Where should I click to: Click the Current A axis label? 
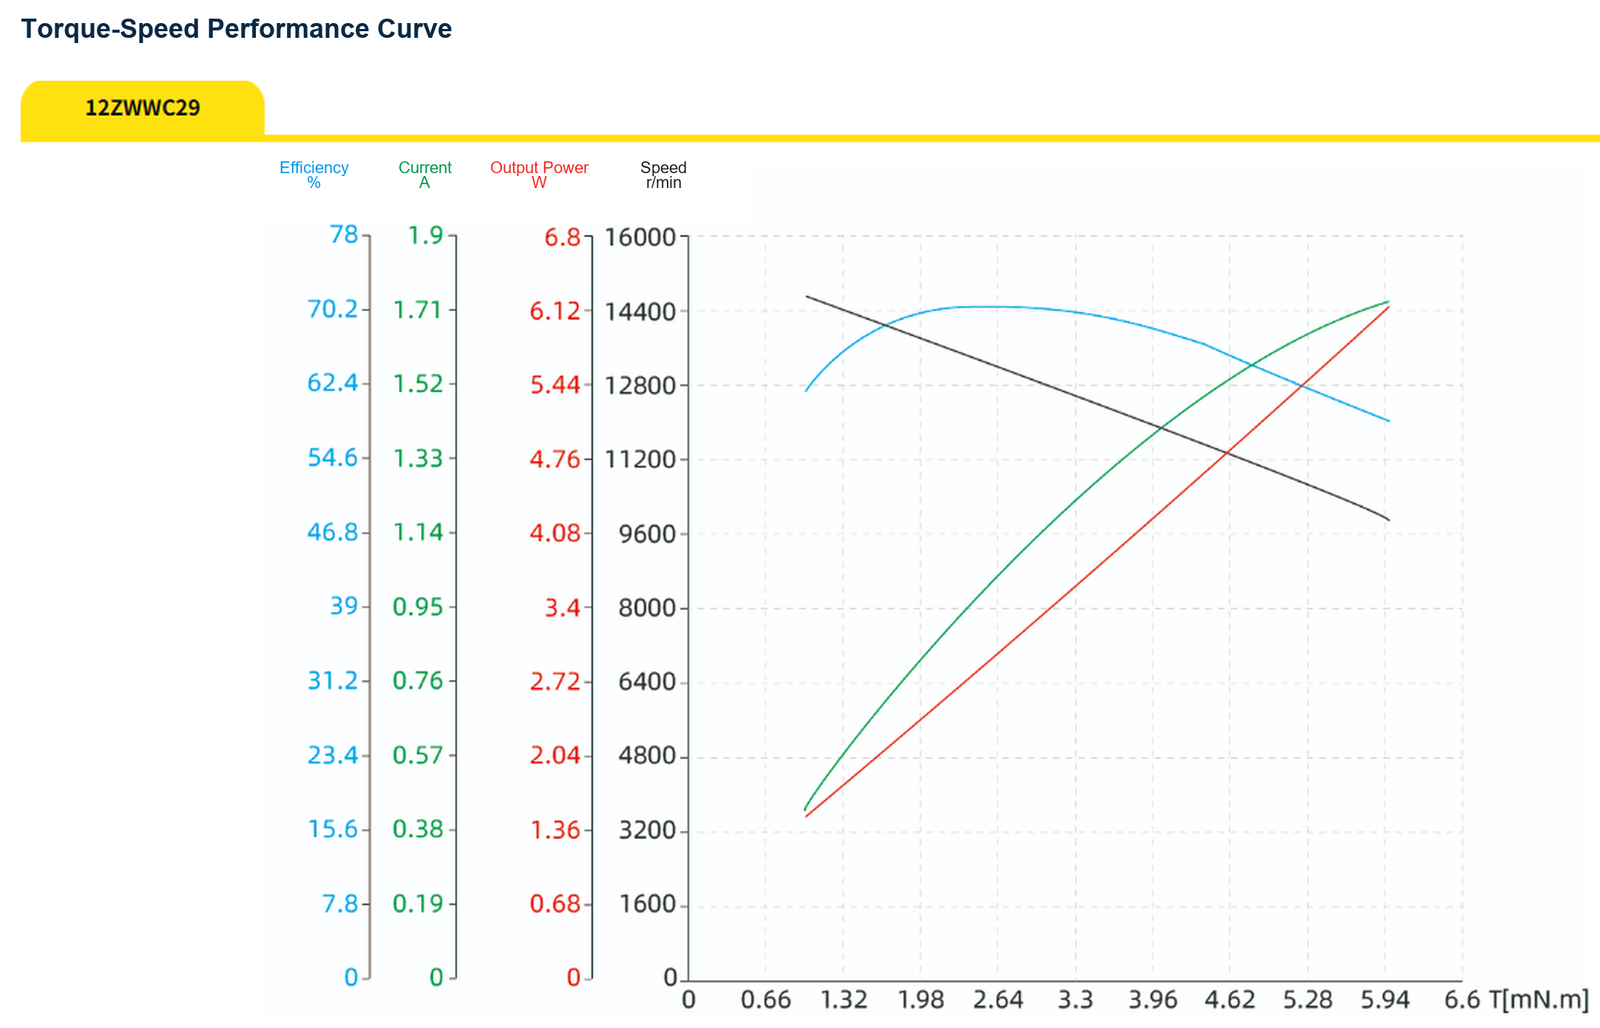point(425,175)
